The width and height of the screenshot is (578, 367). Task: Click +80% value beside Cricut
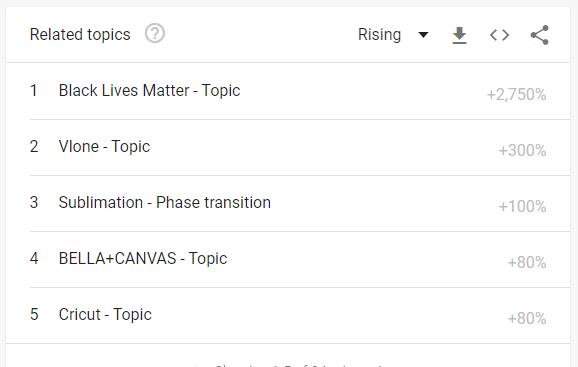pos(527,319)
